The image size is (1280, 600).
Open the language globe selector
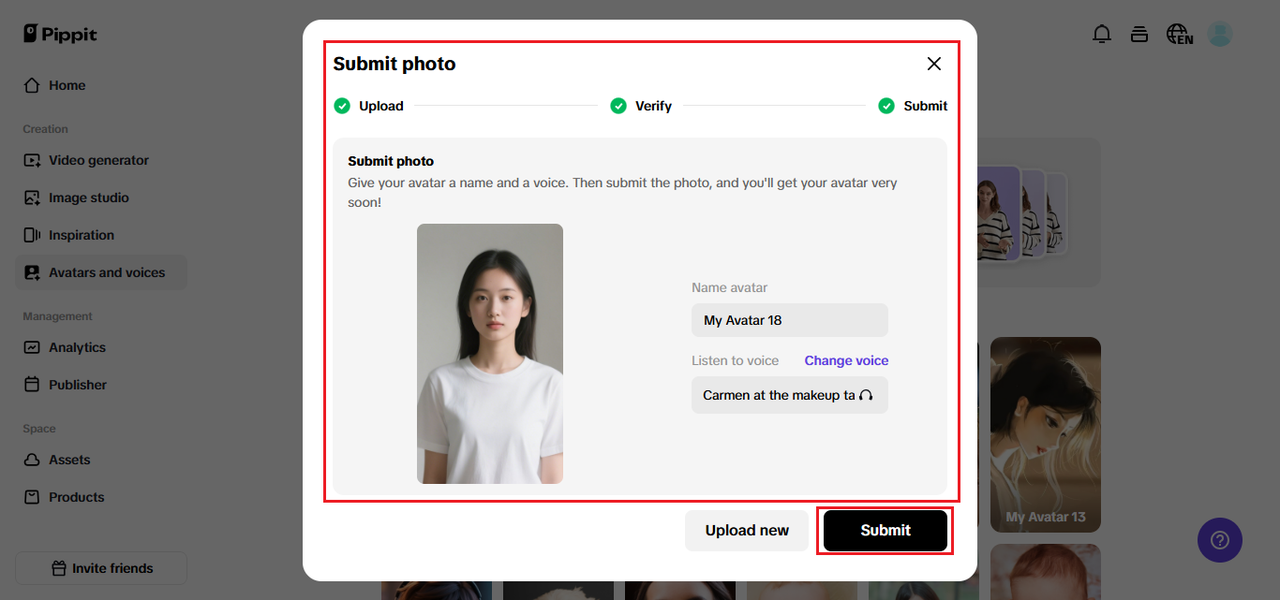[x=1179, y=34]
